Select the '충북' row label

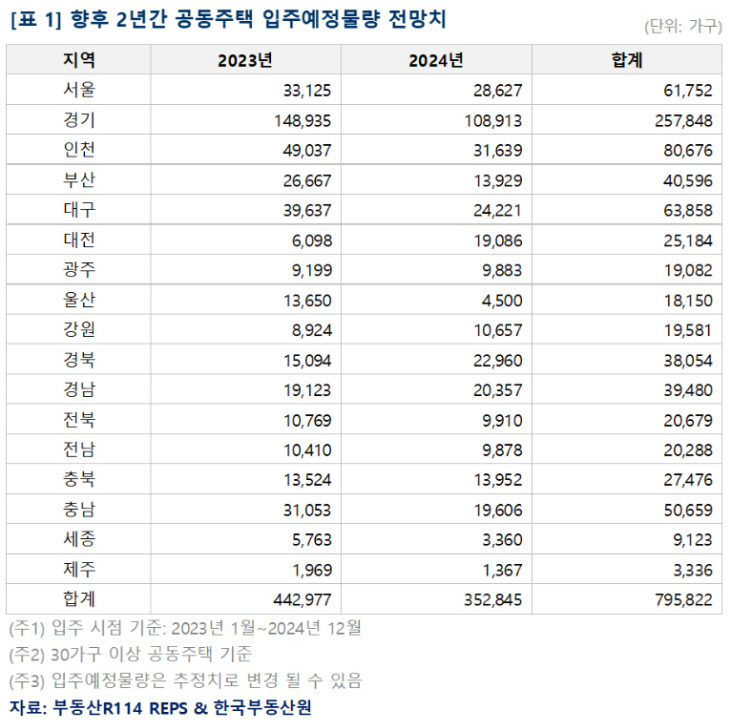(79, 480)
